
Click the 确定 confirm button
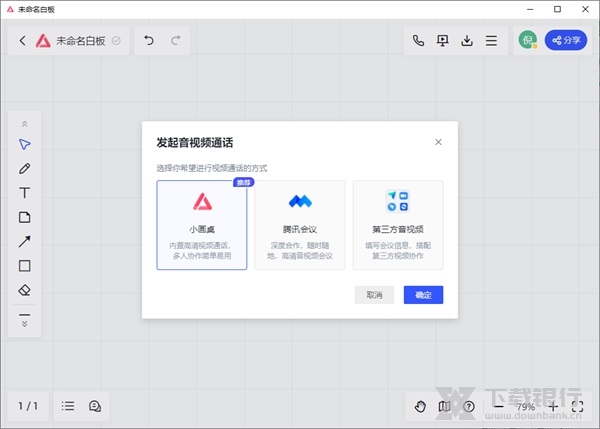coord(423,295)
